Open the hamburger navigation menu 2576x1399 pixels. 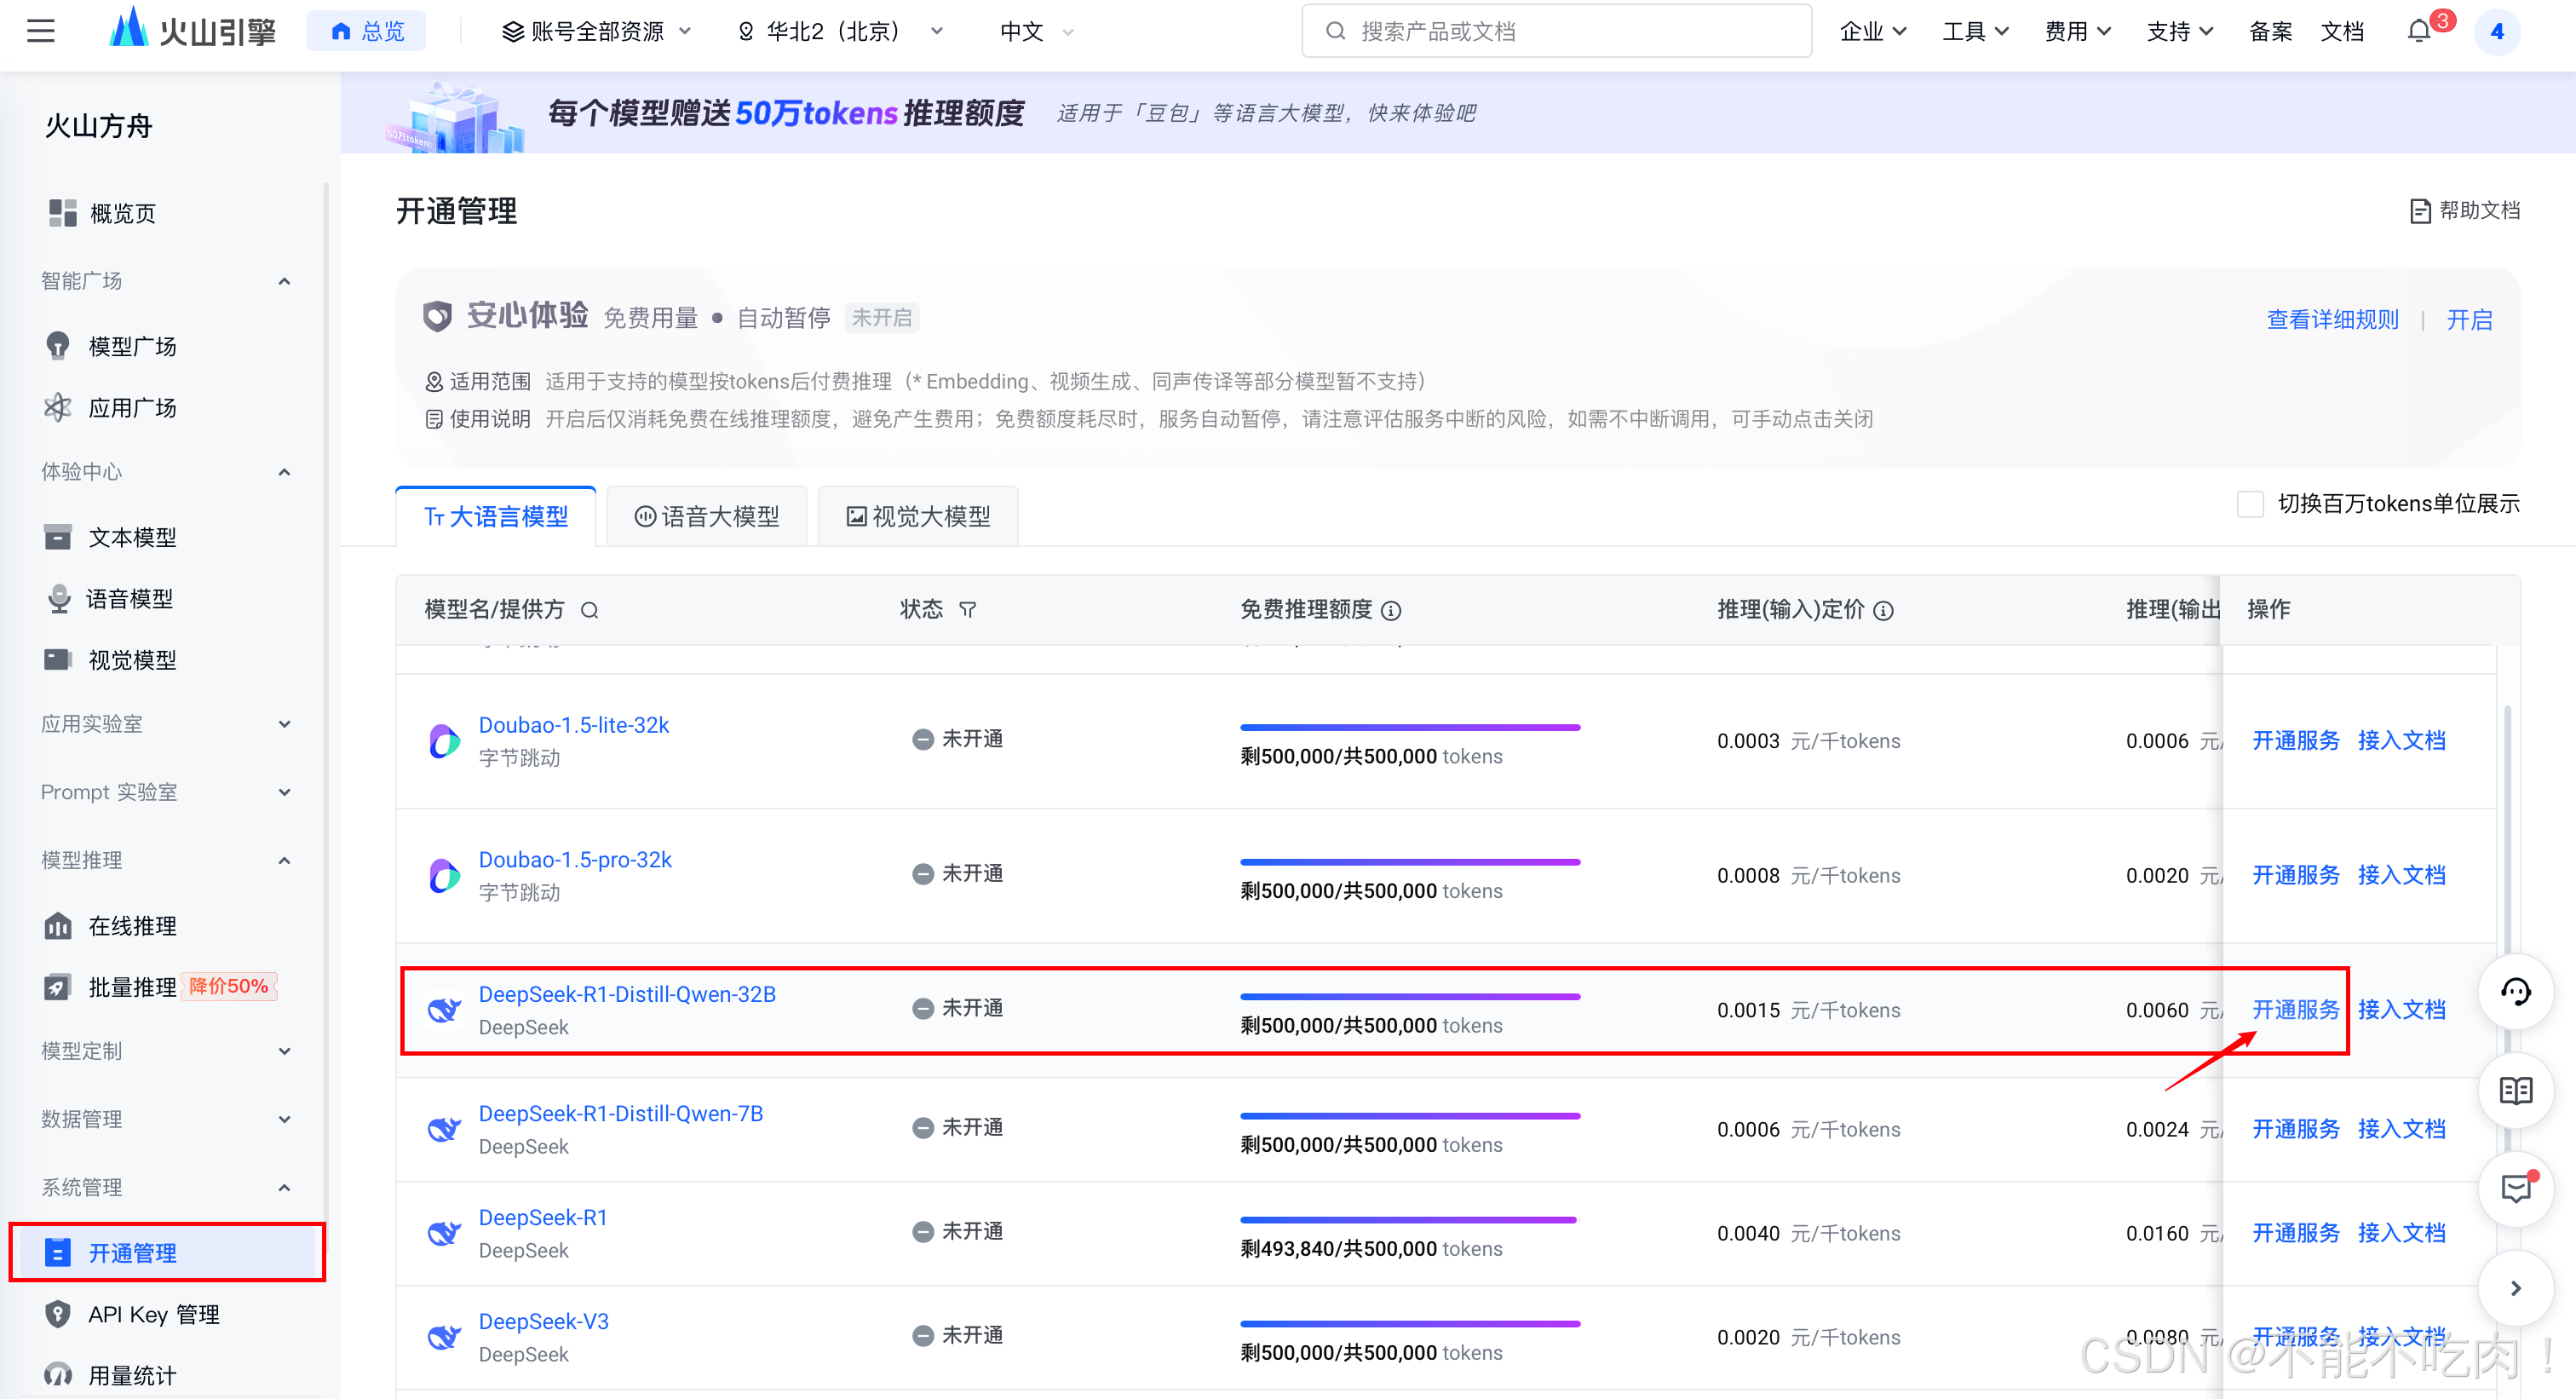[41, 31]
